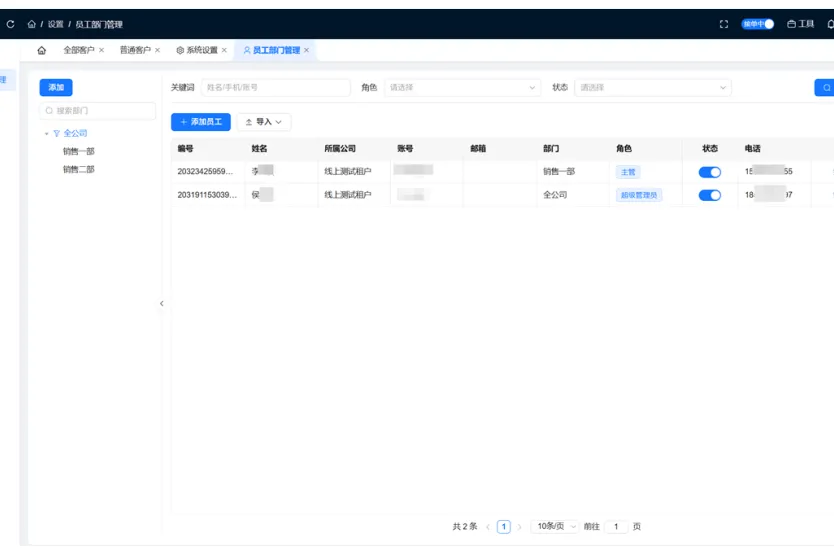Switch to the 全部客户 tab
834x555 pixels.
point(79,50)
